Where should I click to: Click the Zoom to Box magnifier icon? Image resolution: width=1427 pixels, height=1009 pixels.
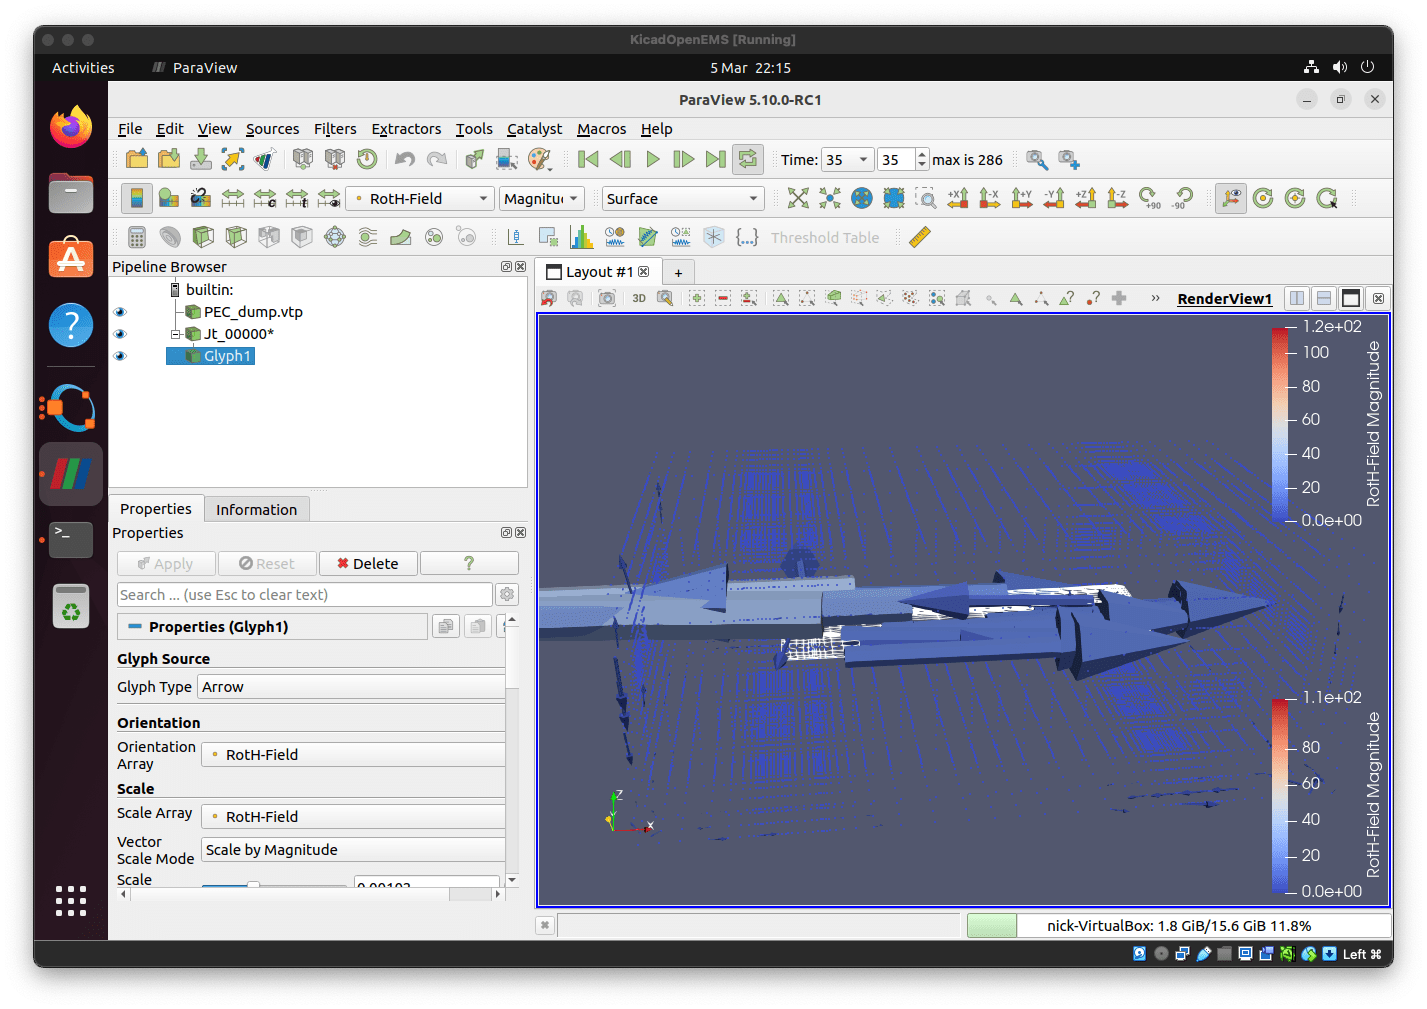926,198
